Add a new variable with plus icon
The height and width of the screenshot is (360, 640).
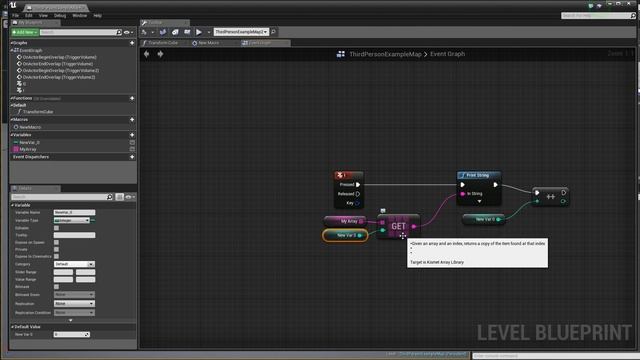(132, 135)
